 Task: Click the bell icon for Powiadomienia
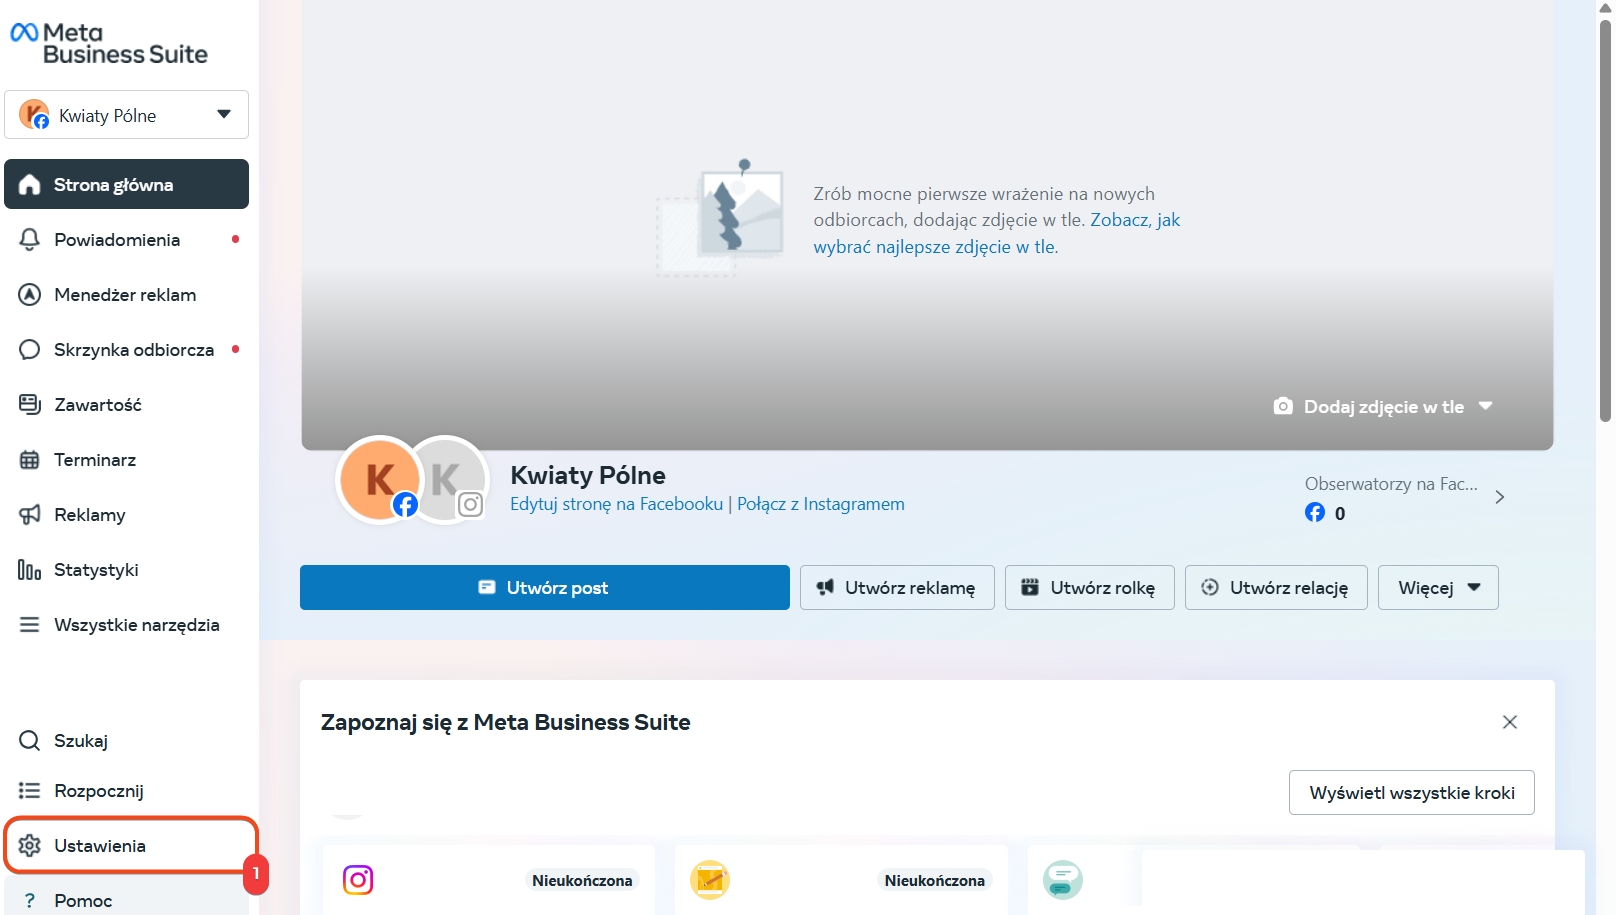click(30, 239)
